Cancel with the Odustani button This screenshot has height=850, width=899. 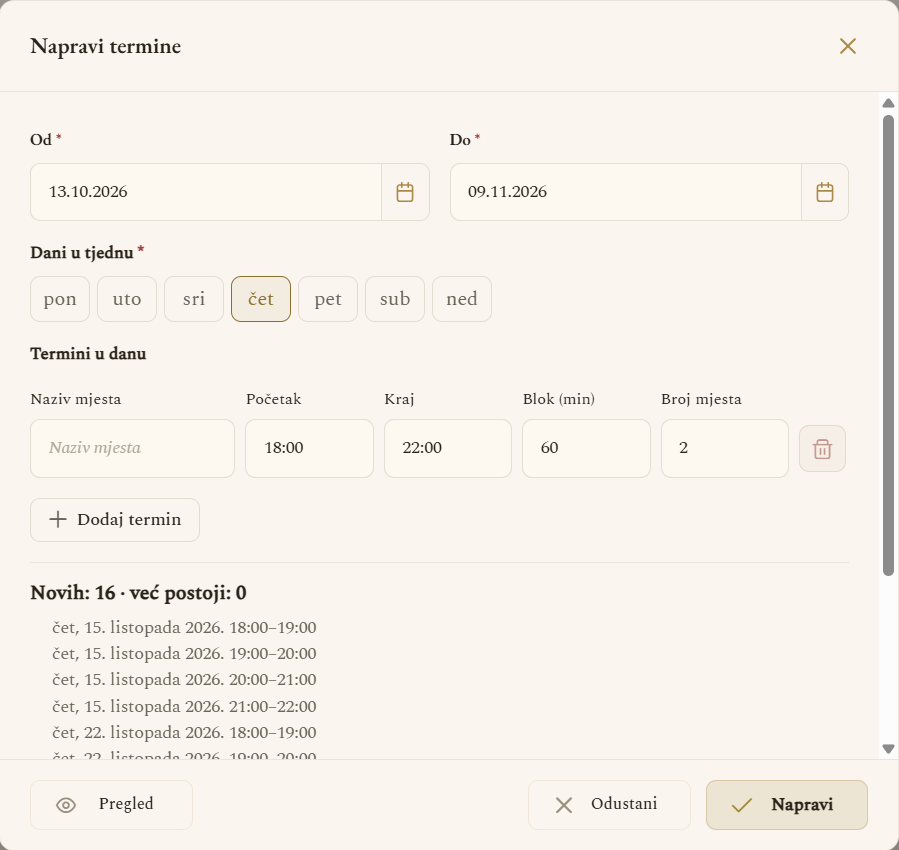pos(609,805)
